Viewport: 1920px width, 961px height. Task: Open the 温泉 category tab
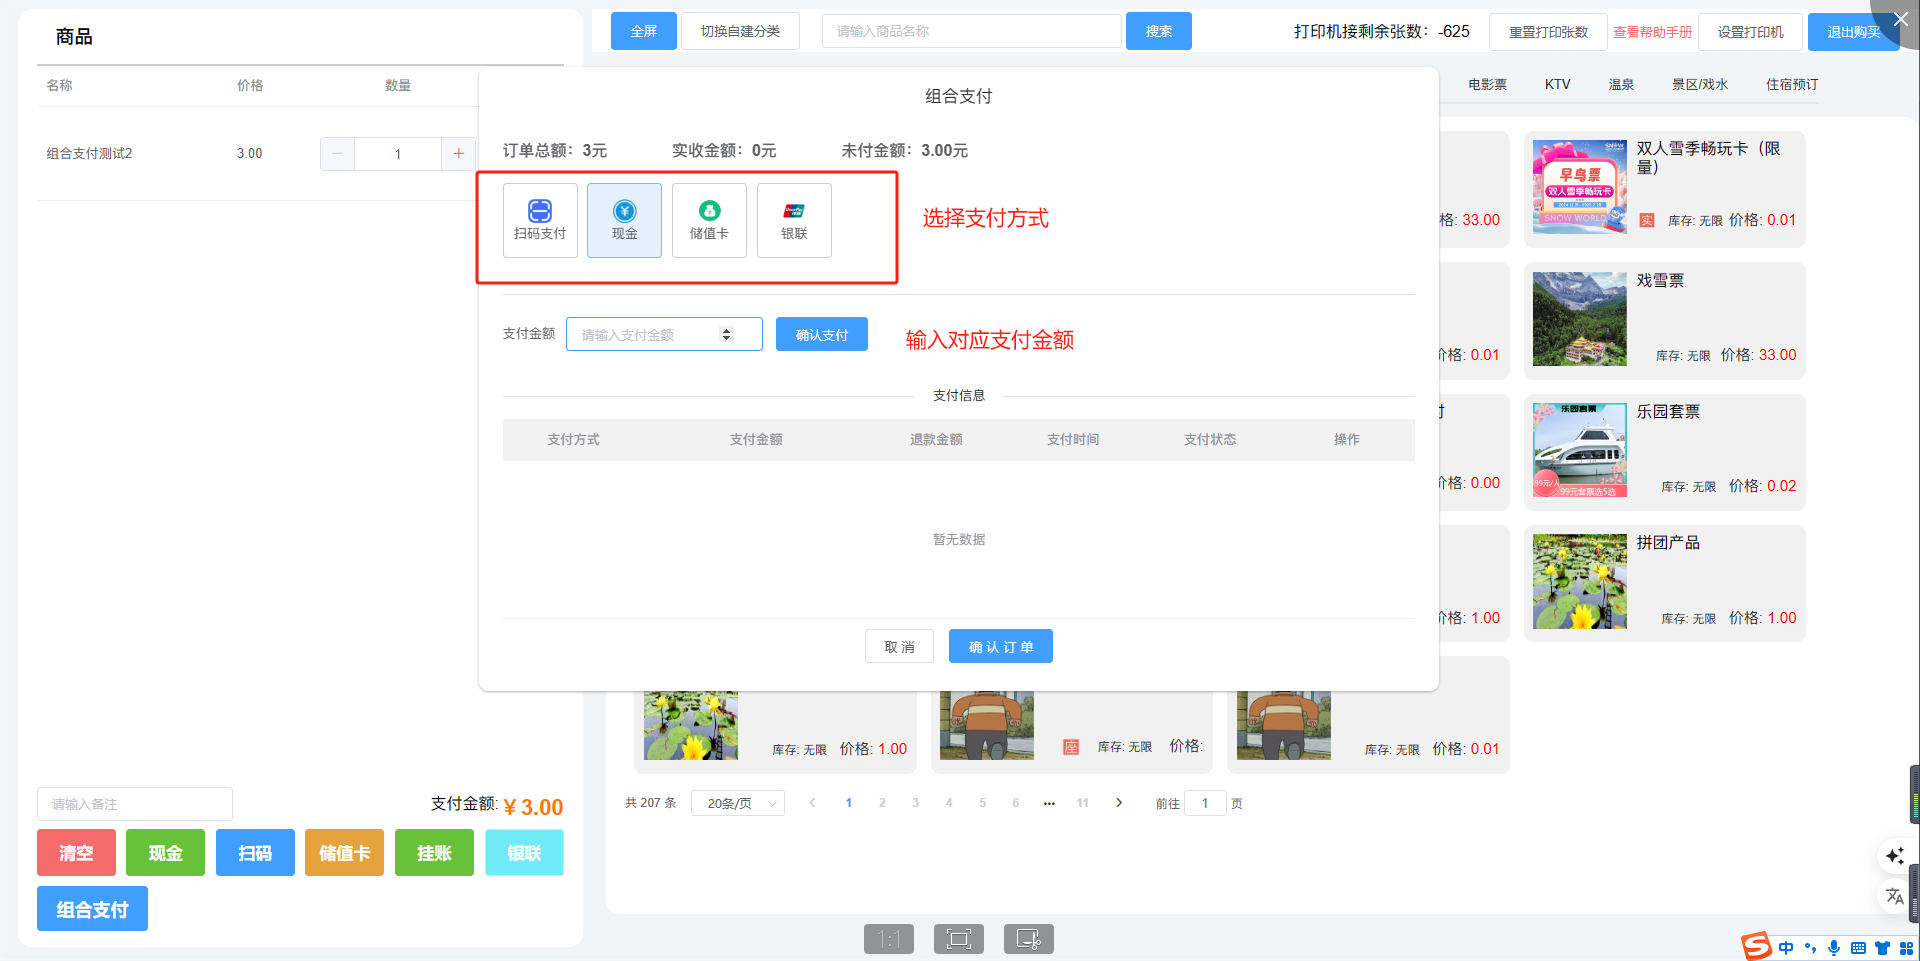[1621, 85]
